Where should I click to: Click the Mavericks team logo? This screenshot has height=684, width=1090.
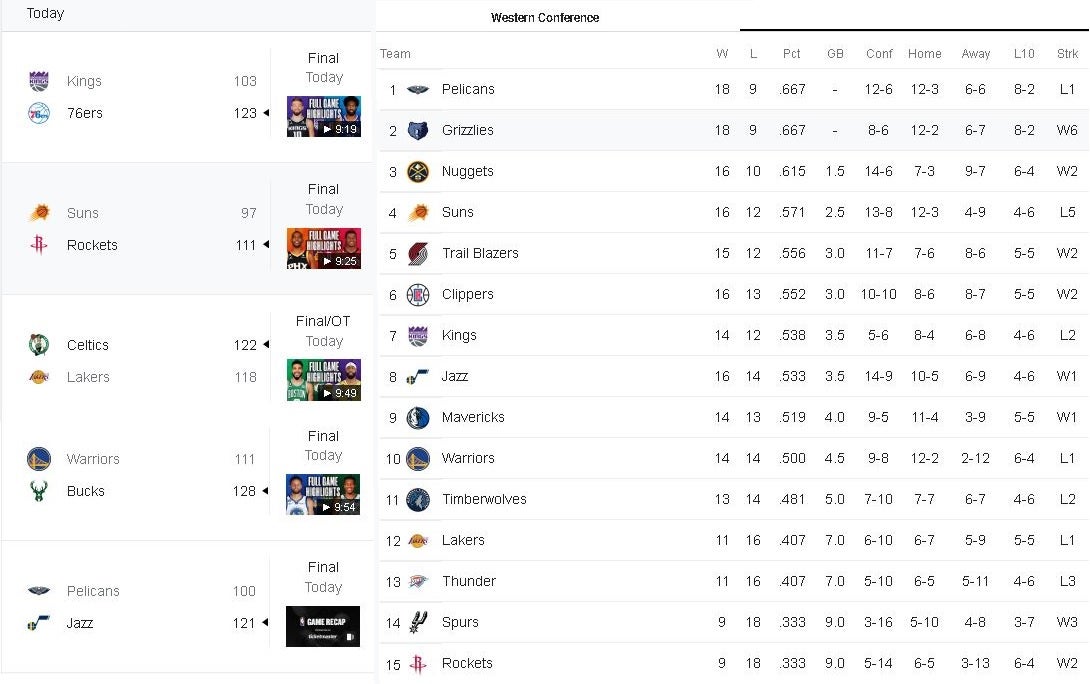pyautogui.click(x=418, y=418)
